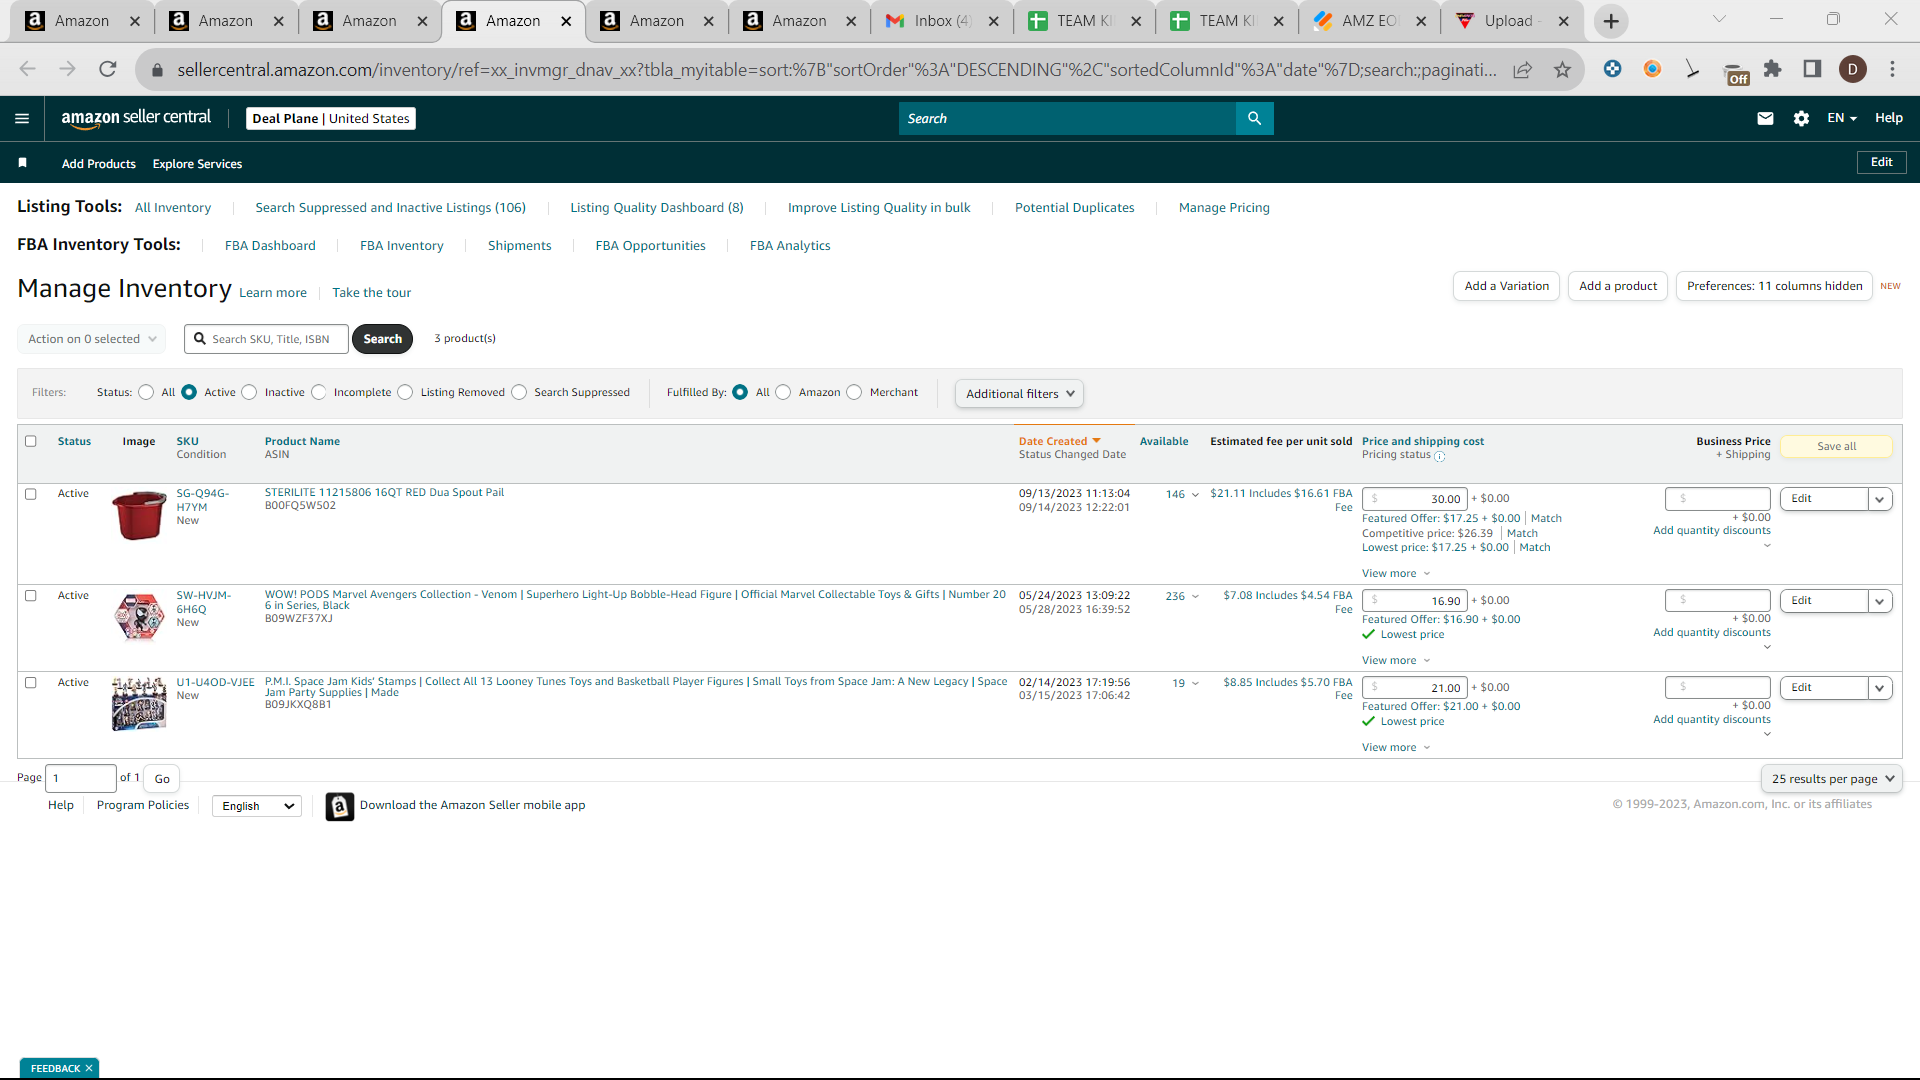The width and height of the screenshot is (1920, 1080).
Task: Close the Feedback tab with its X
Action: pyautogui.click(x=89, y=1068)
